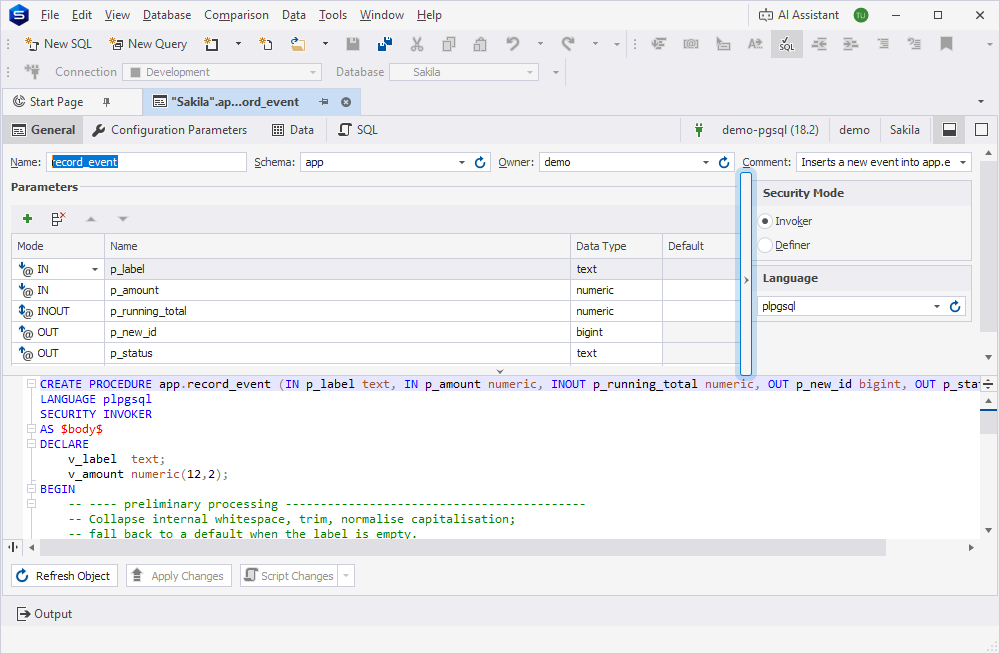
Task: Click the Save All toolbar icon
Action: click(x=385, y=43)
